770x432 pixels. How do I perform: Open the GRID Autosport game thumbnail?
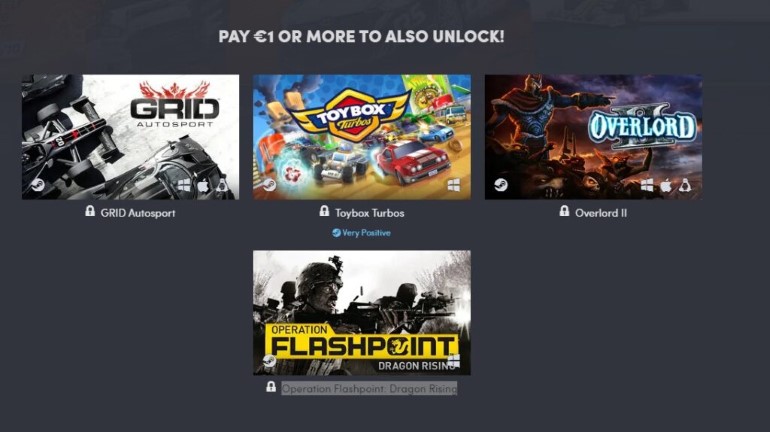tap(131, 137)
